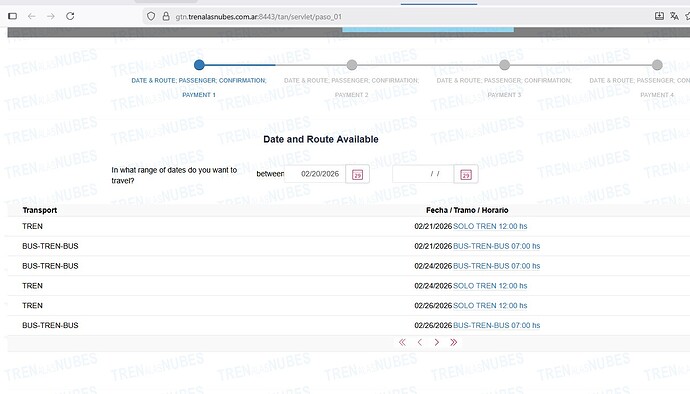Select 02/24/2026 BUS-TREN-BUS 07:00 hs link
Viewport: 690px width, 394px height.
[496, 266]
